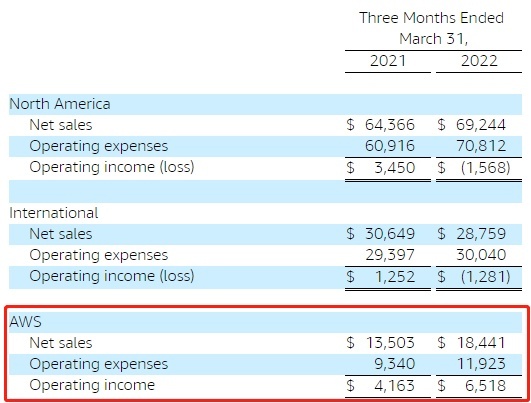The width and height of the screenshot is (531, 403).
Task: Select AWS 2022 operating income 6,518
Action: 485,385
